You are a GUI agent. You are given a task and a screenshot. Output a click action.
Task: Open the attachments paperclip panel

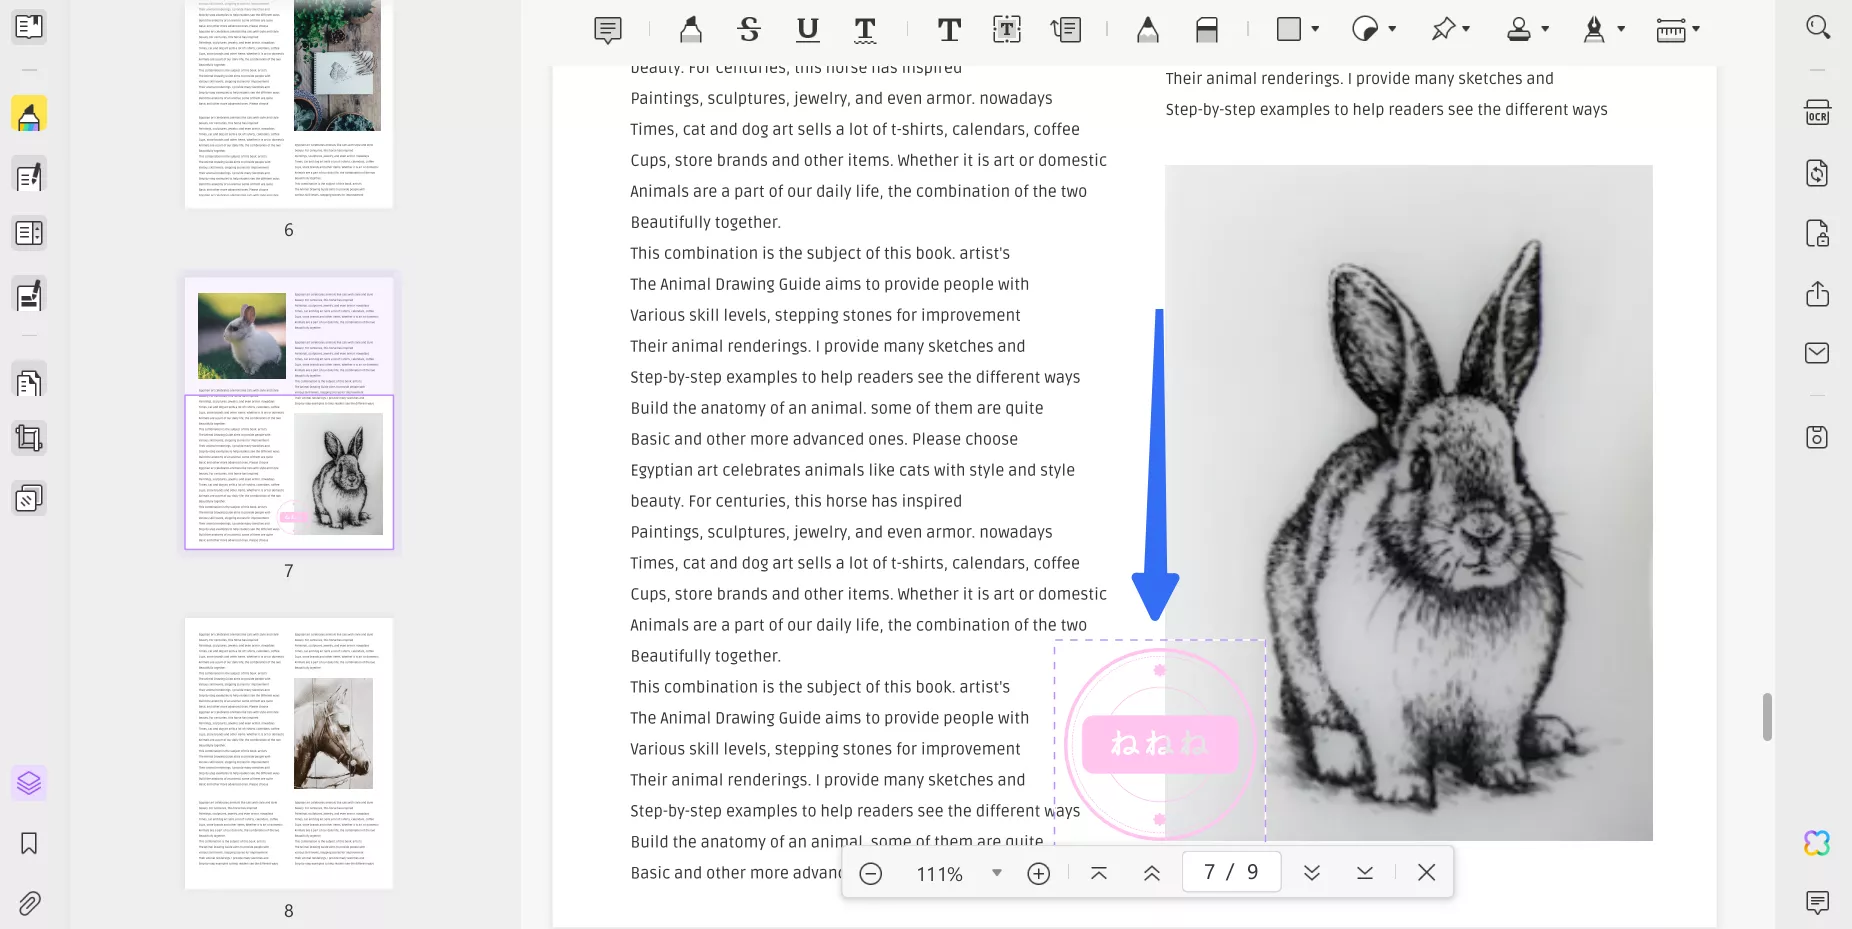click(x=29, y=904)
